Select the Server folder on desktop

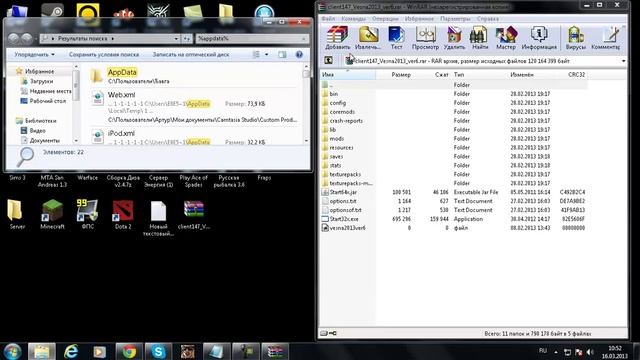pyautogui.click(x=17, y=214)
